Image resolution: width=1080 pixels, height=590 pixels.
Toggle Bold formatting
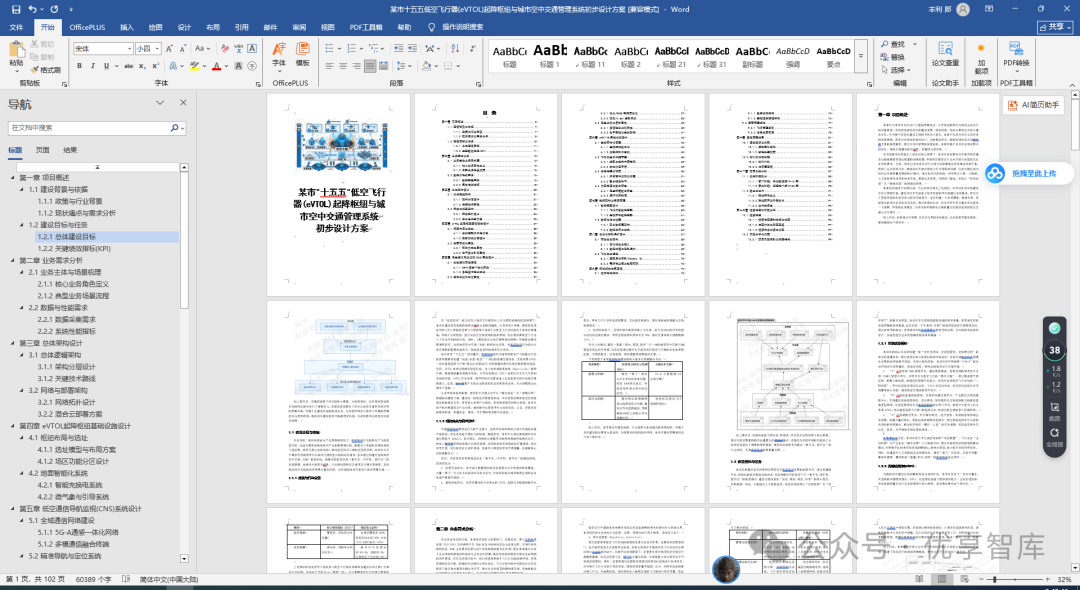pos(80,66)
